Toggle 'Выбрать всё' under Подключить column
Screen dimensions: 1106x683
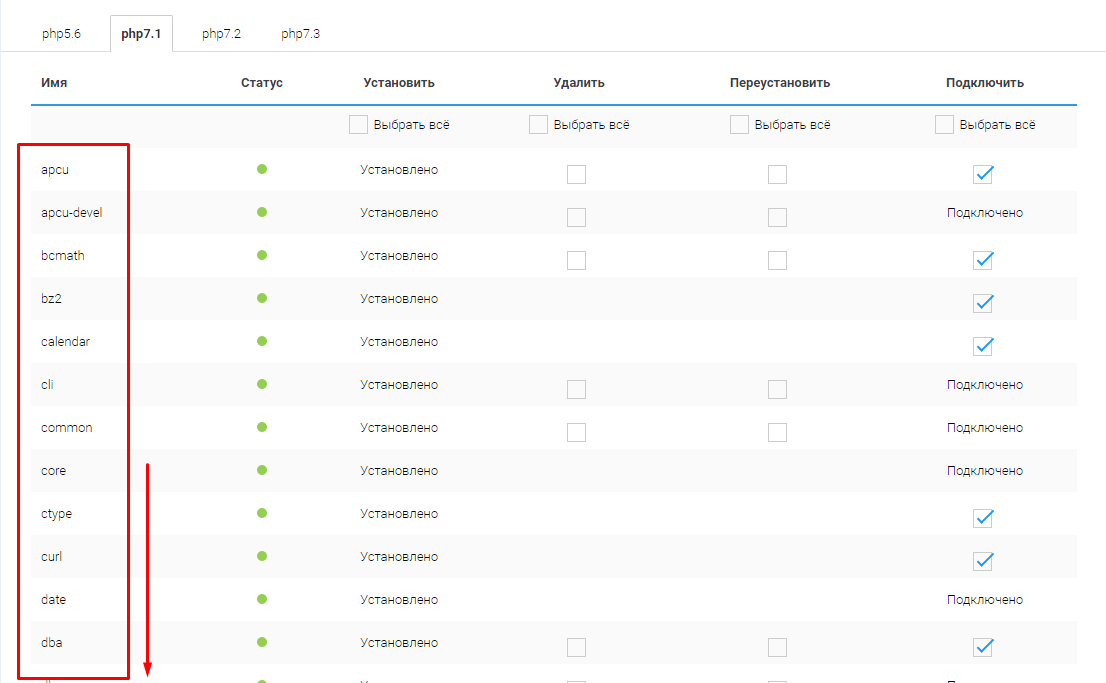pos(944,125)
